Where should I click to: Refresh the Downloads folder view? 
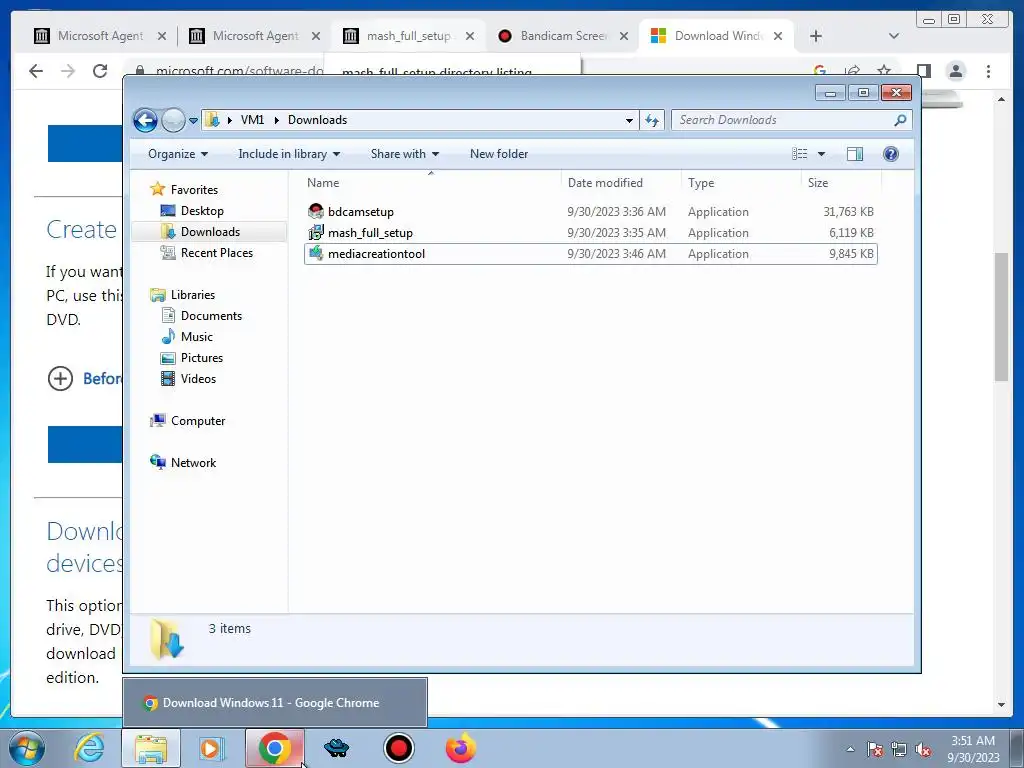pos(652,120)
